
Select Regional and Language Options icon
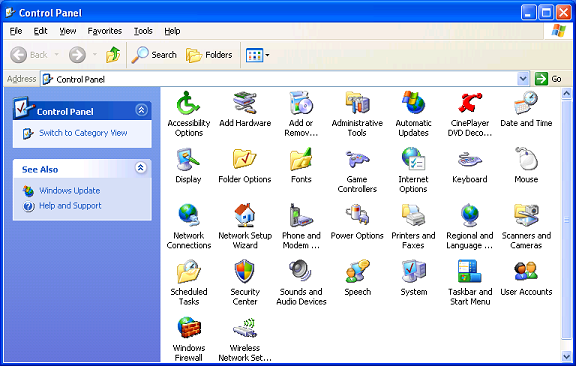click(469, 216)
